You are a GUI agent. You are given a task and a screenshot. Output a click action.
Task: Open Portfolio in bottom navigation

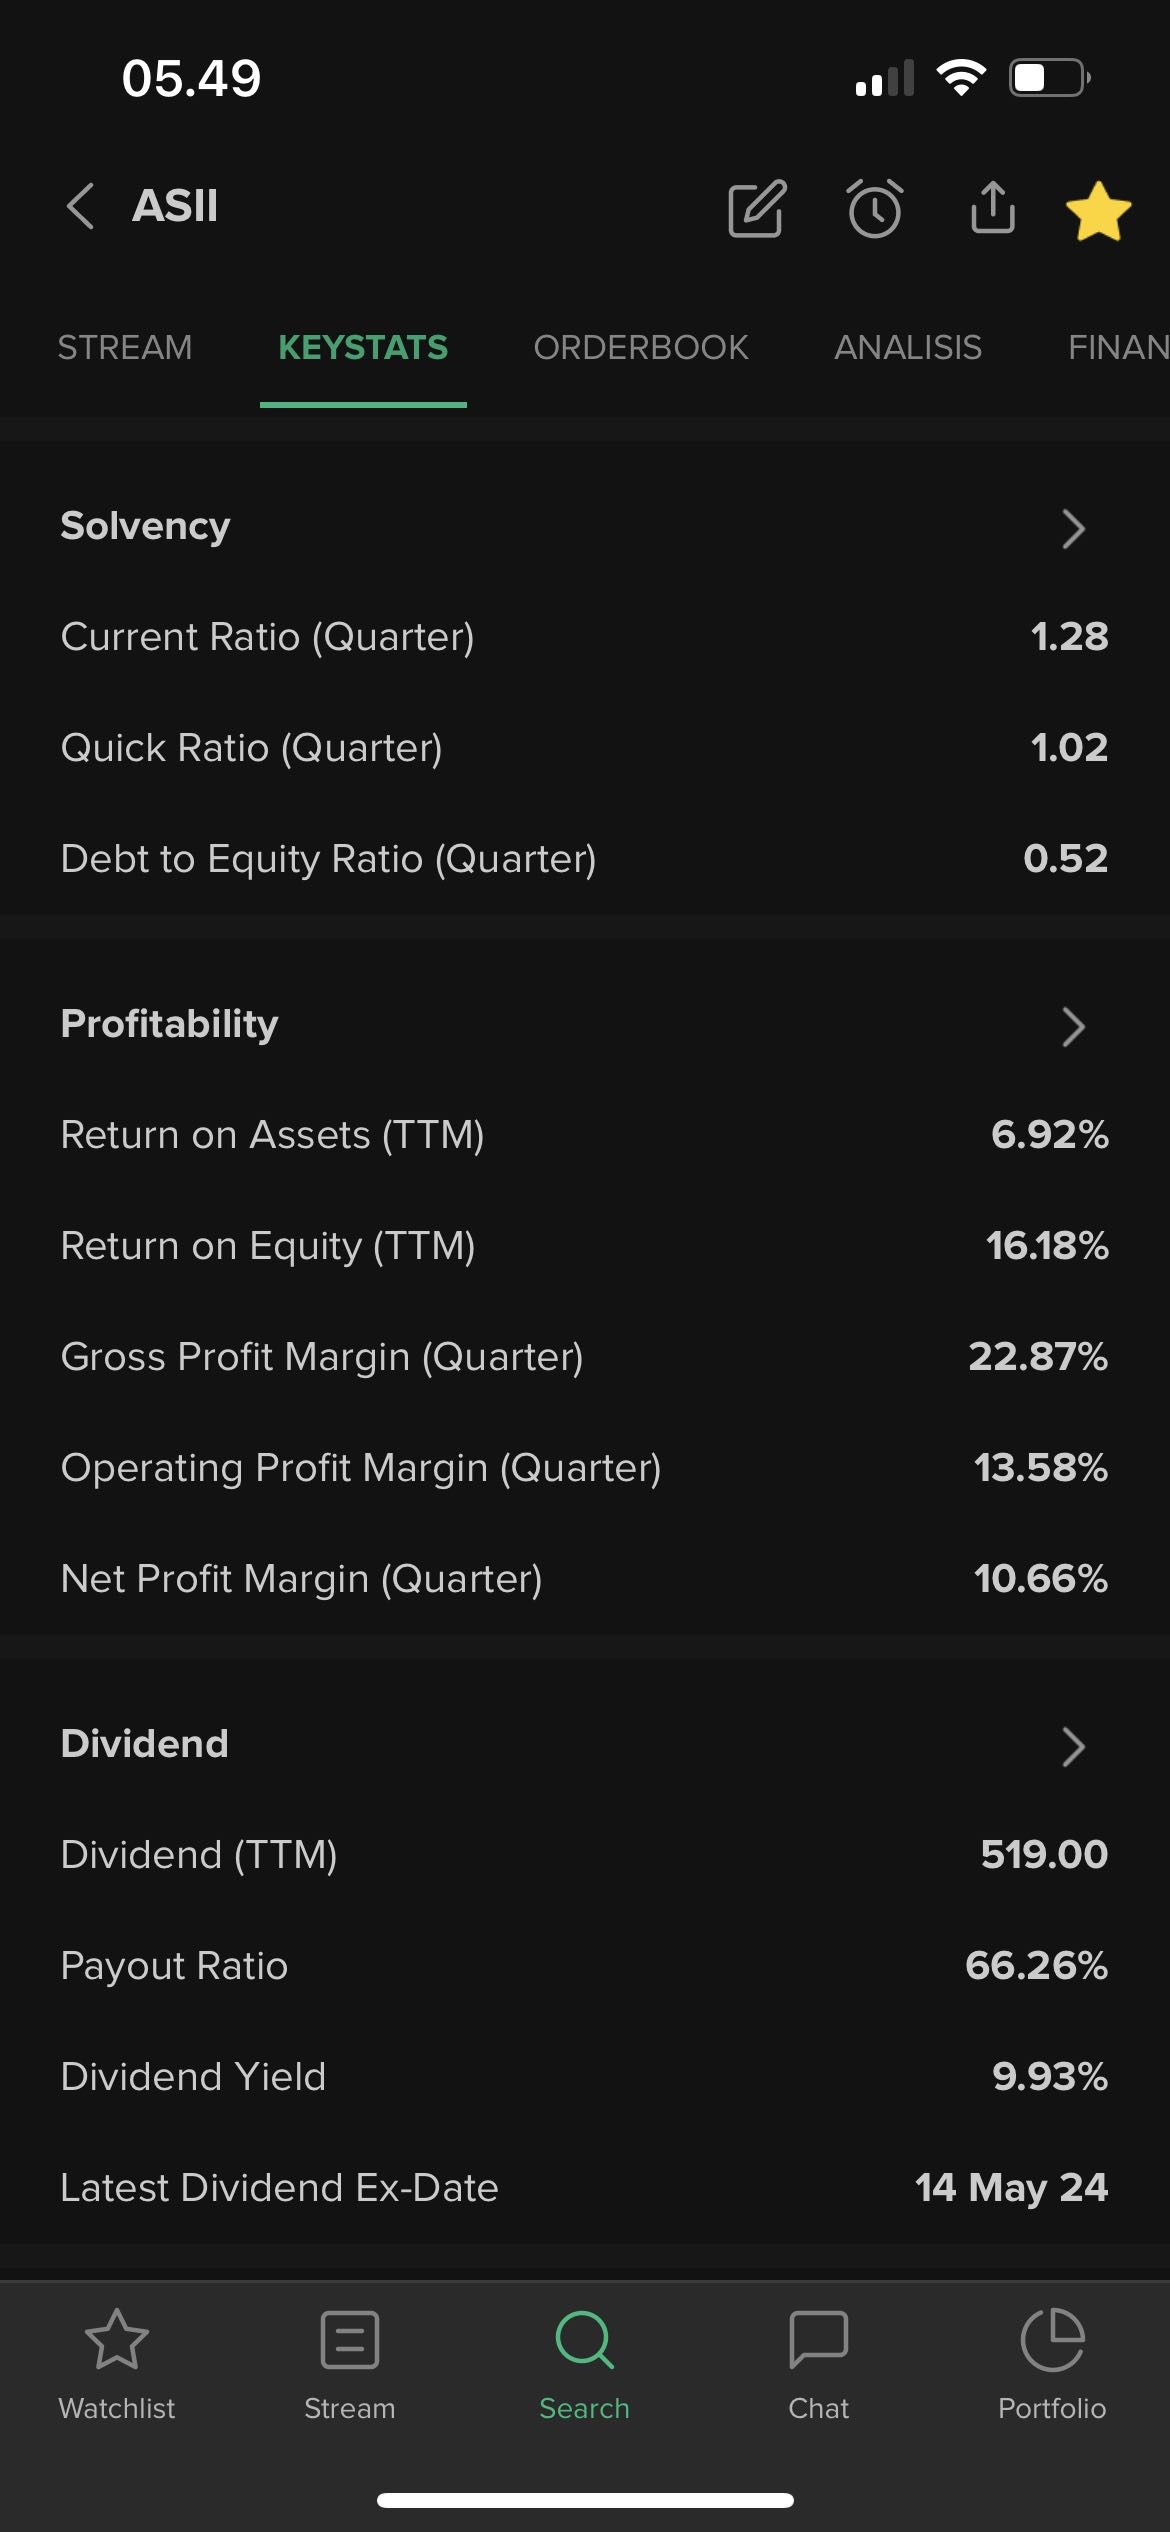click(x=1052, y=2364)
